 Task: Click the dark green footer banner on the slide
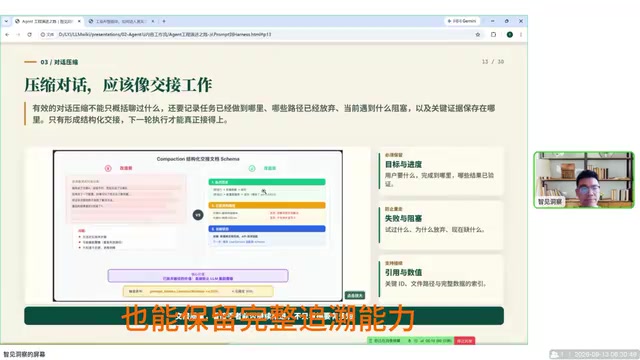[264, 316]
